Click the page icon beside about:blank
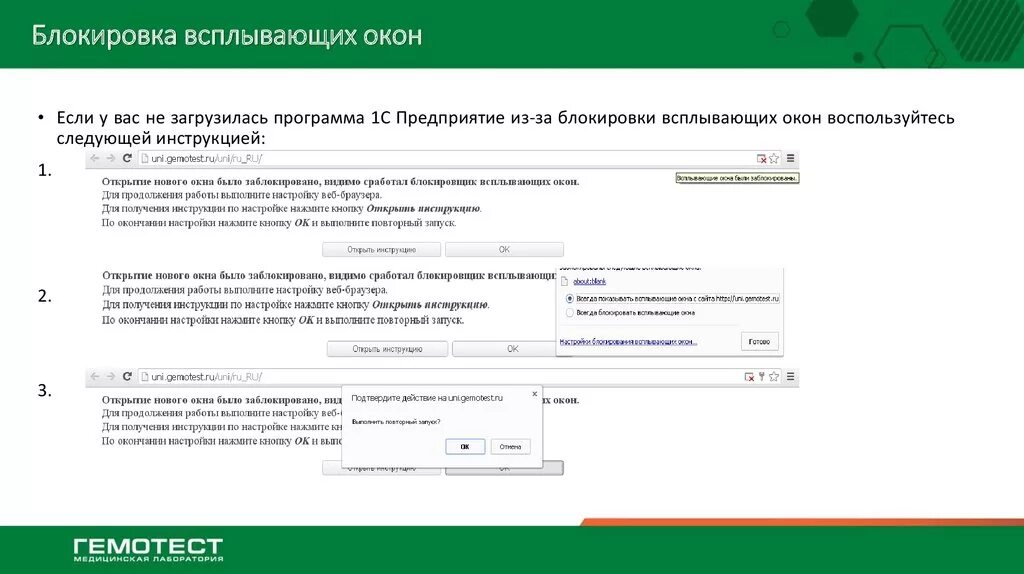Viewport: 1024px width, 574px height. click(x=565, y=281)
